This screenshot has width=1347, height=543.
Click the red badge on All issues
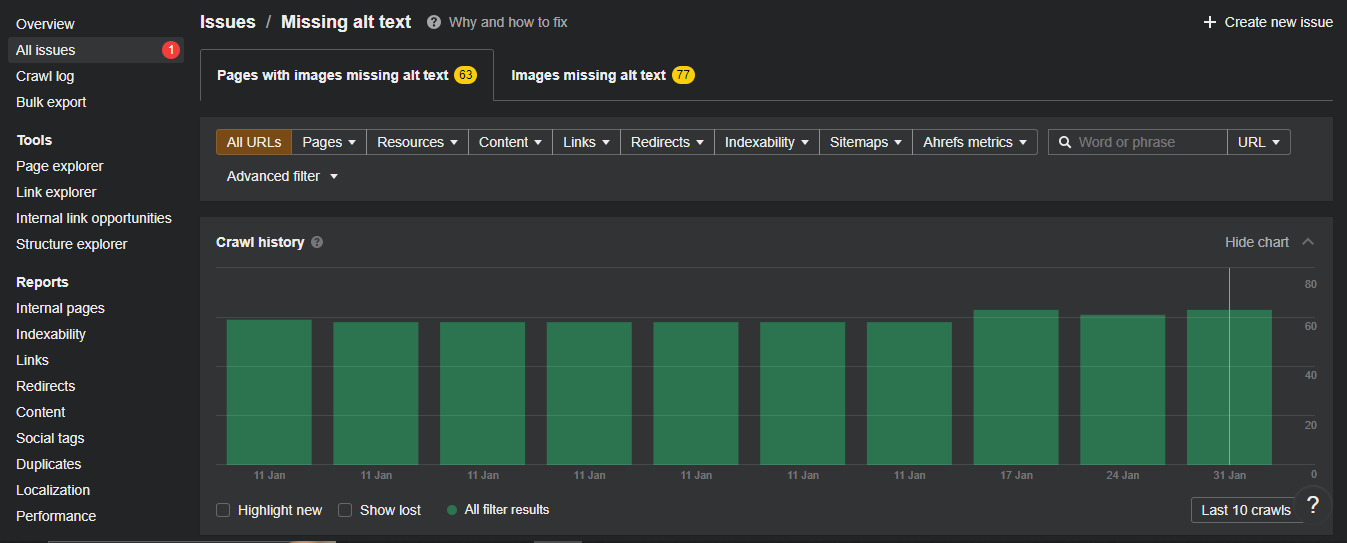tap(171, 50)
